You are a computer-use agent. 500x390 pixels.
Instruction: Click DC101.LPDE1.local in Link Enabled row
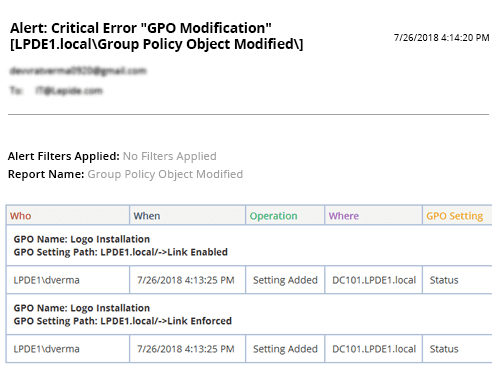coord(374,280)
